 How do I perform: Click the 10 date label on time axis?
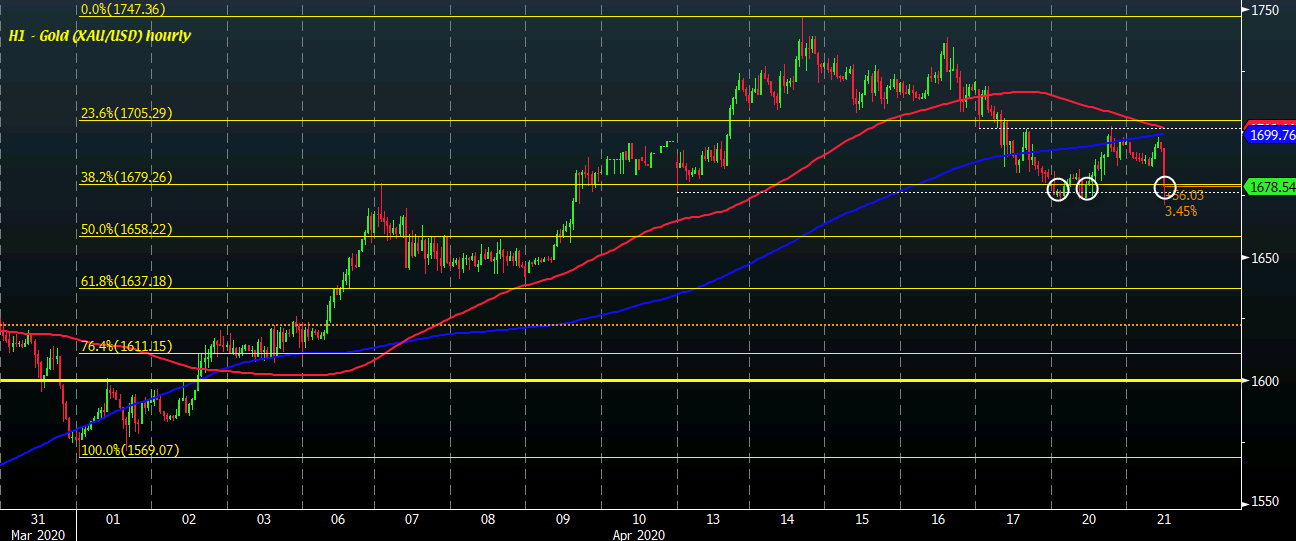638,520
